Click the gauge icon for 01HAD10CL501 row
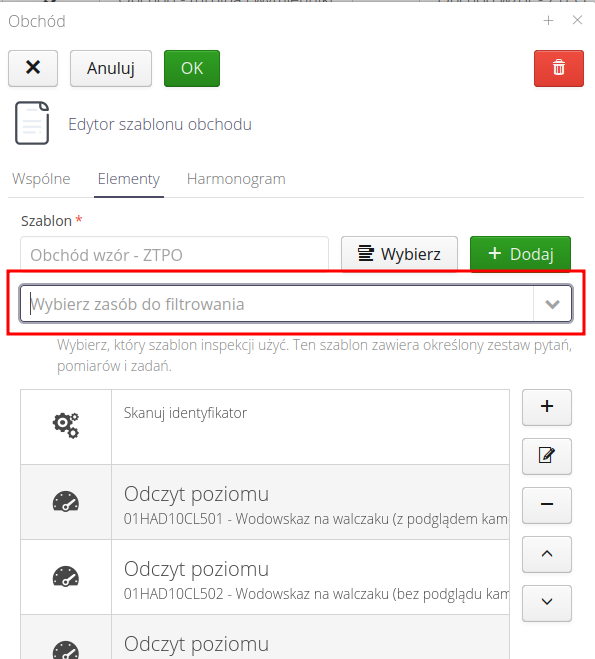 point(66,501)
